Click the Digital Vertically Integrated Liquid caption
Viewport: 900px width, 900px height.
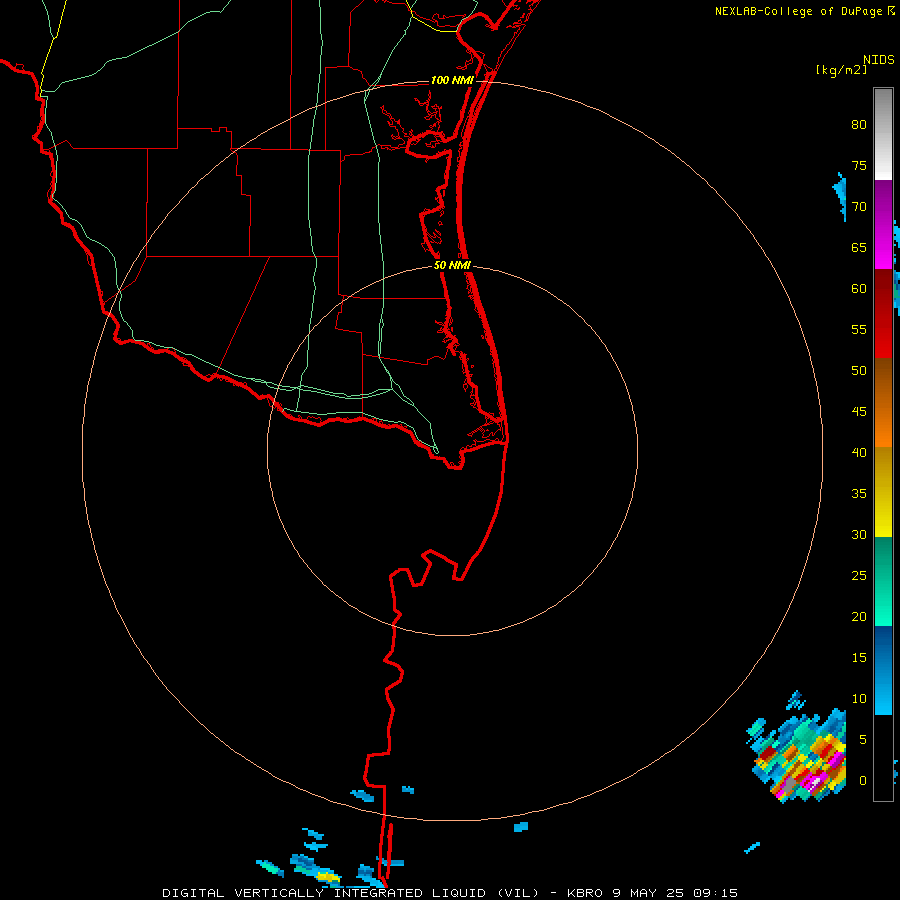[x=449, y=893]
